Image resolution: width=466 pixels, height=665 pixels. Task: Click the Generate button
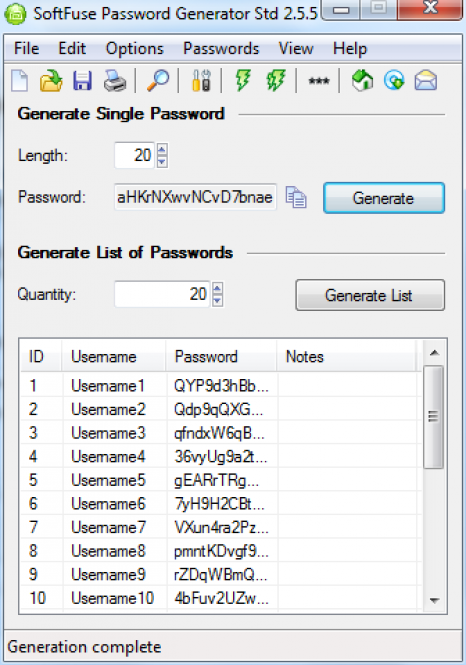coord(384,198)
